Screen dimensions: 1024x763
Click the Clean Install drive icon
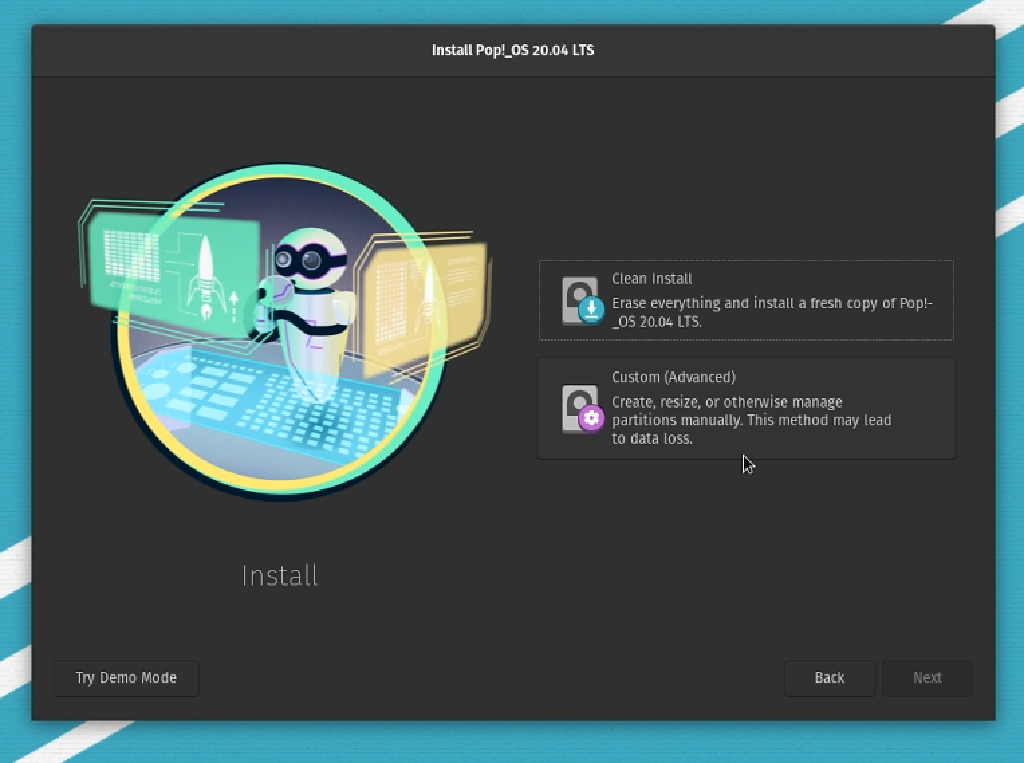pyautogui.click(x=580, y=299)
